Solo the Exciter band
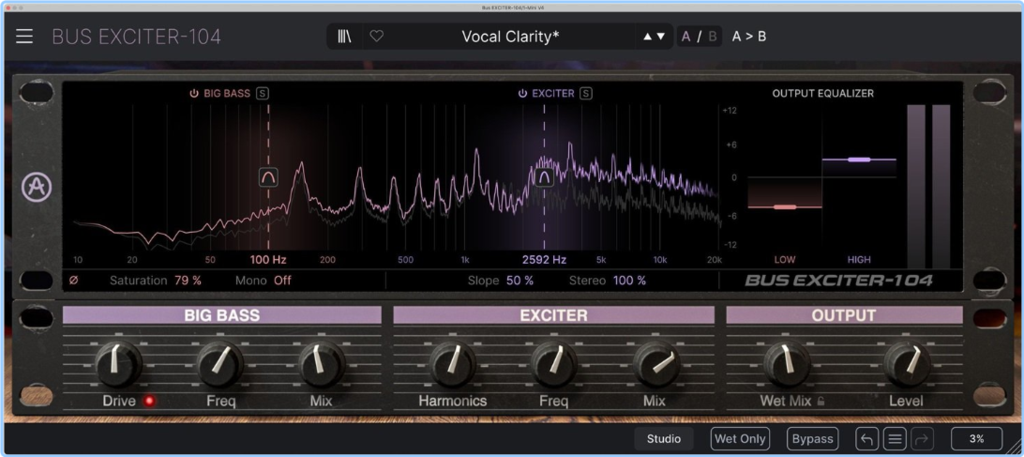 click(x=586, y=93)
